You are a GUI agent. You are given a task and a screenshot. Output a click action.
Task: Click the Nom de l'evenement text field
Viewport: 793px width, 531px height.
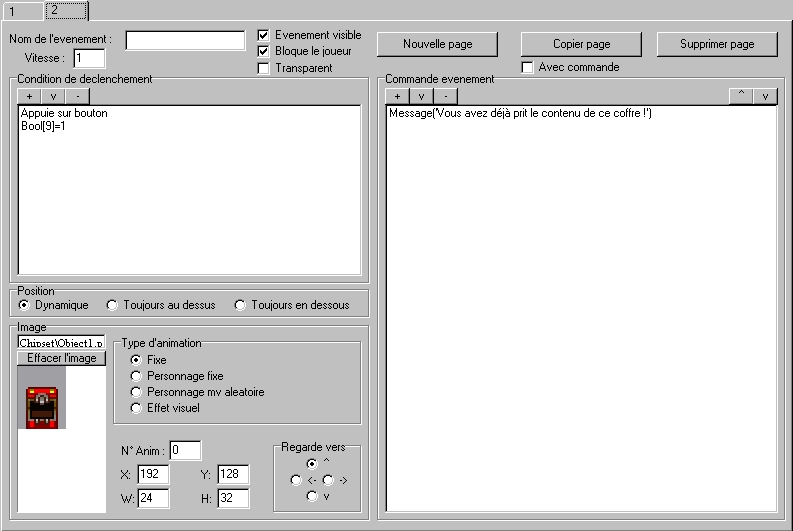click(185, 40)
